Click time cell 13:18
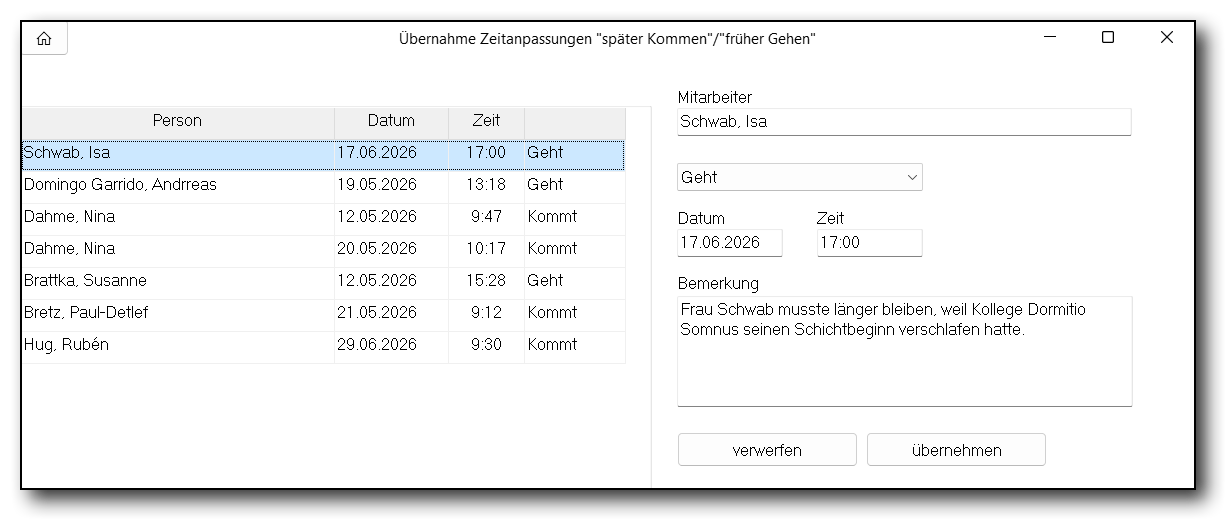The image size is (1226, 520). (486, 185)
